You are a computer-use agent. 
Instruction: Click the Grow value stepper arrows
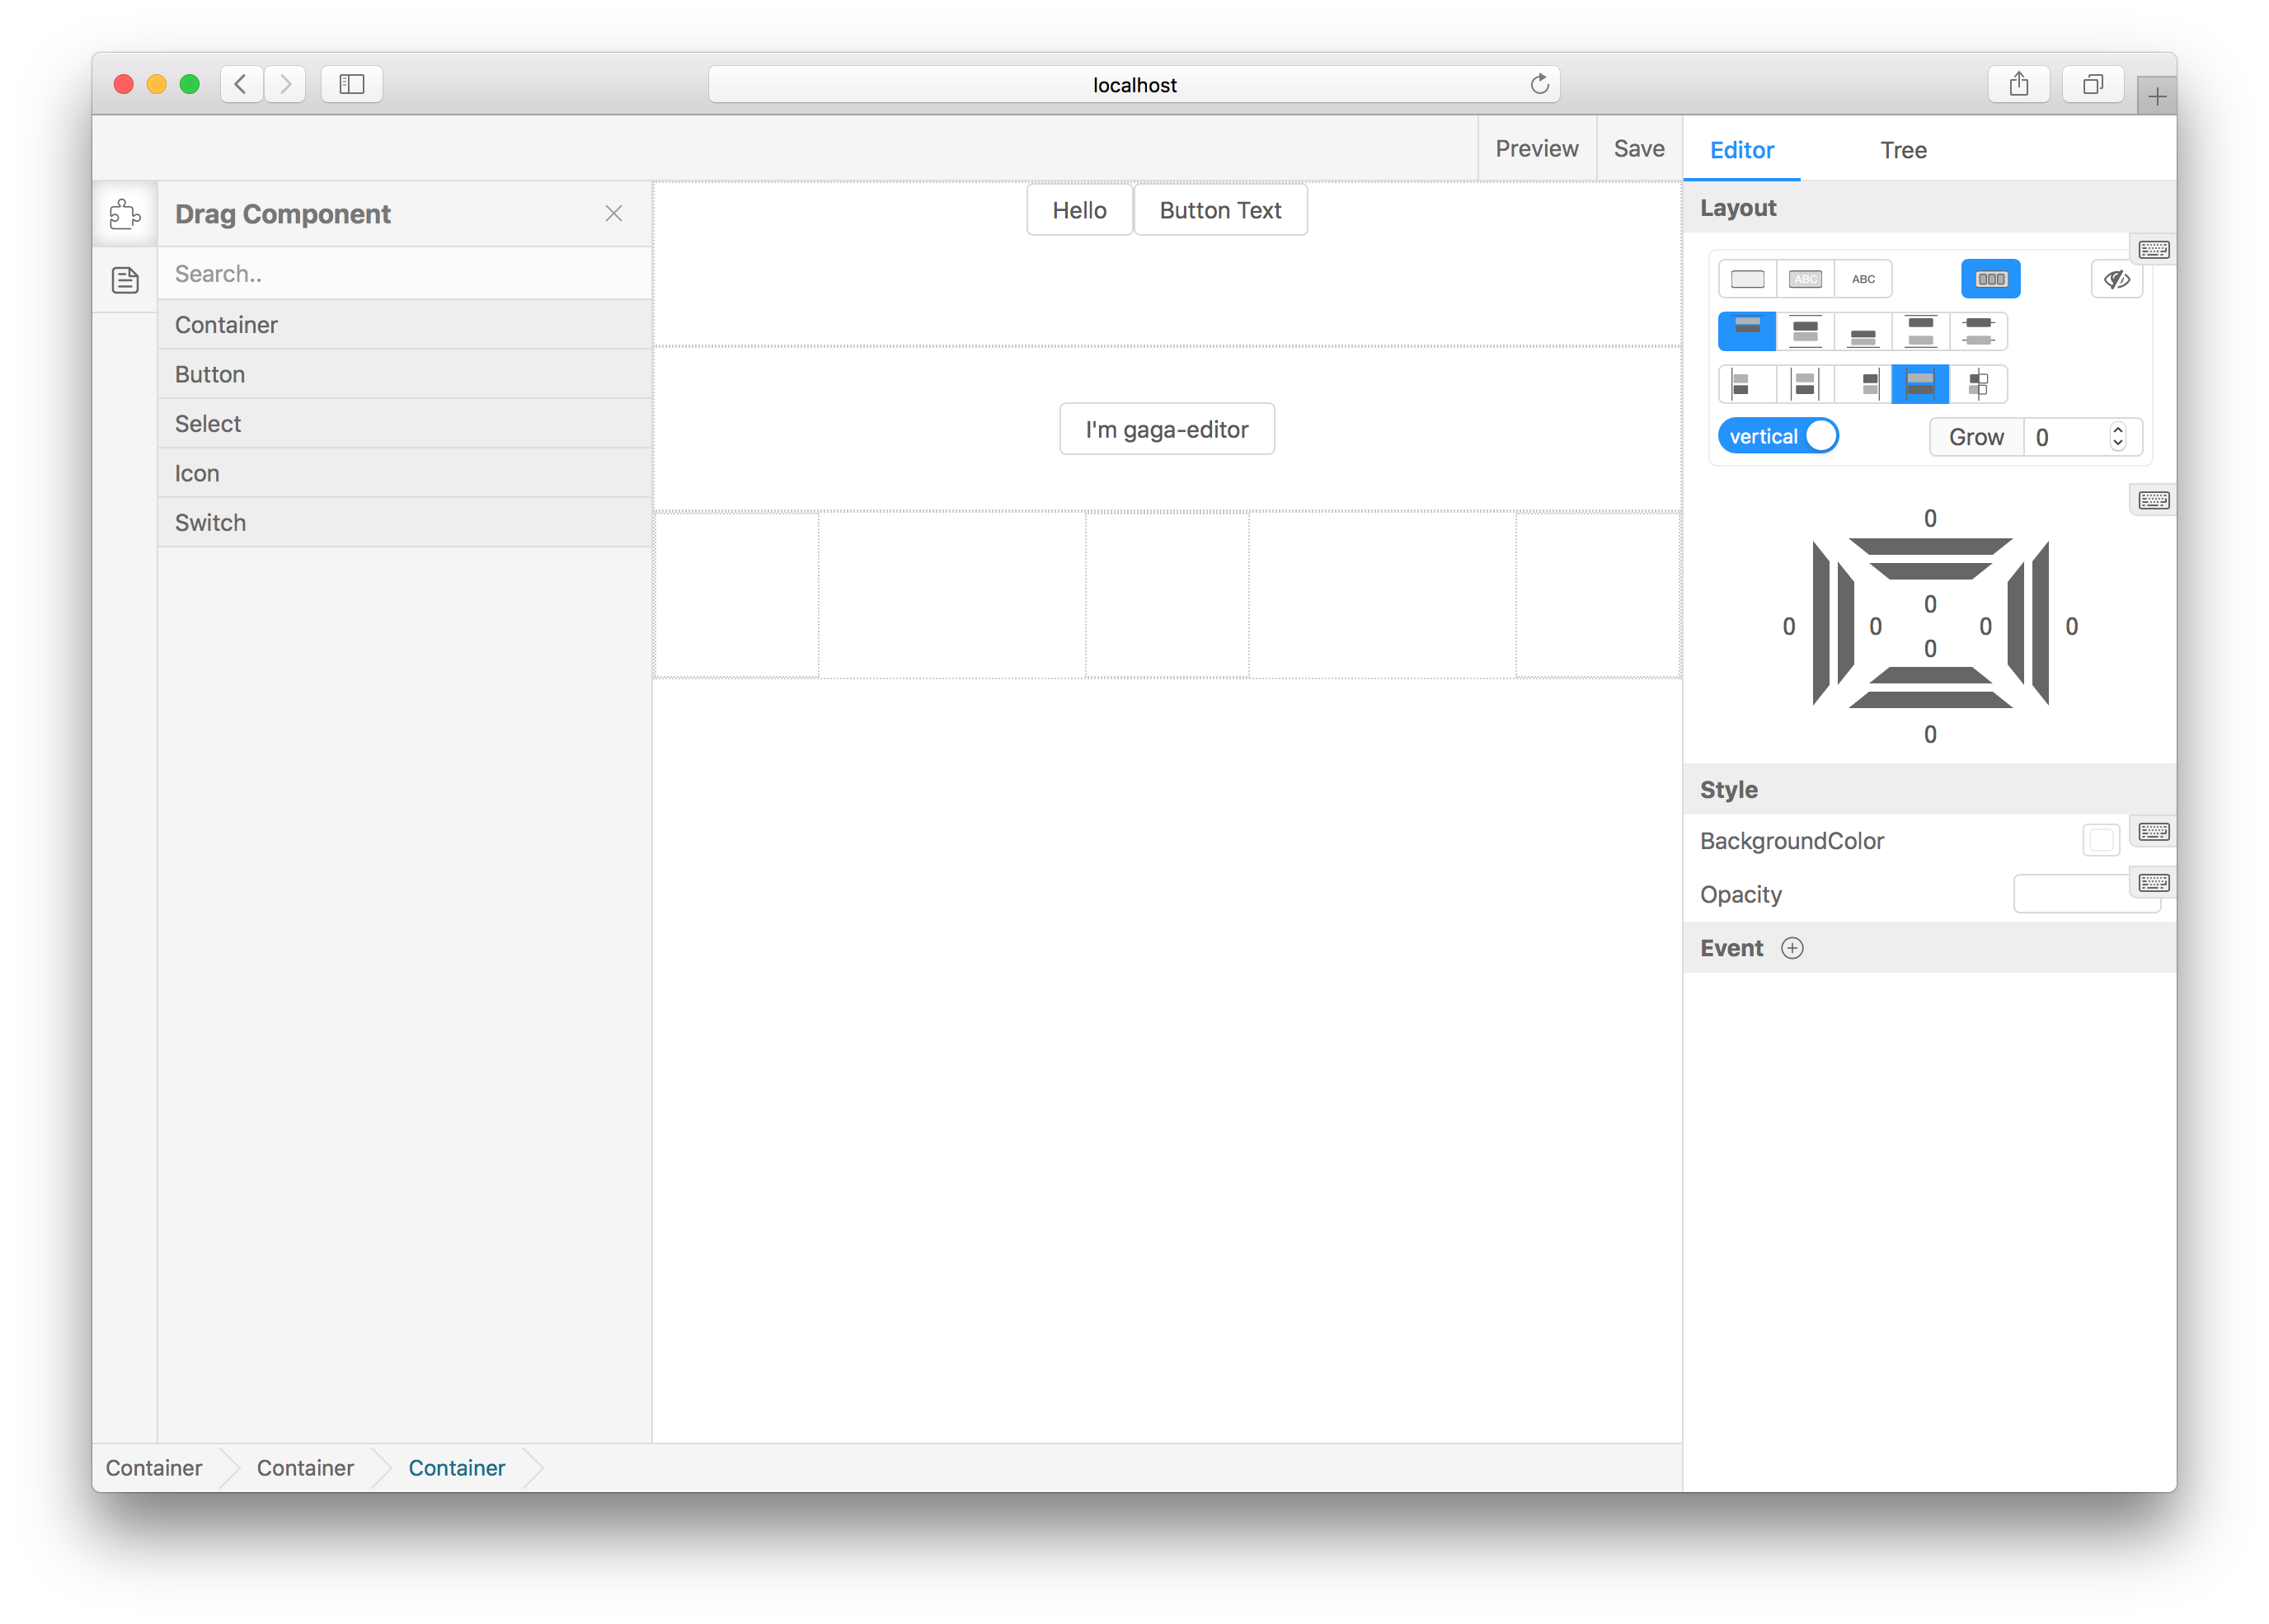pyautogui.click(x=2117, y=437)
